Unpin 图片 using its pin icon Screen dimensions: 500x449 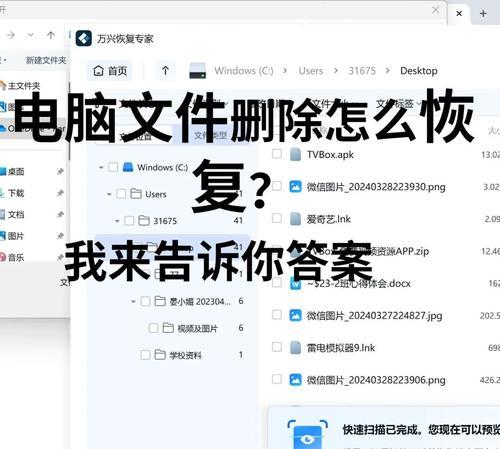pyautogui.click(x=60, y=236)
